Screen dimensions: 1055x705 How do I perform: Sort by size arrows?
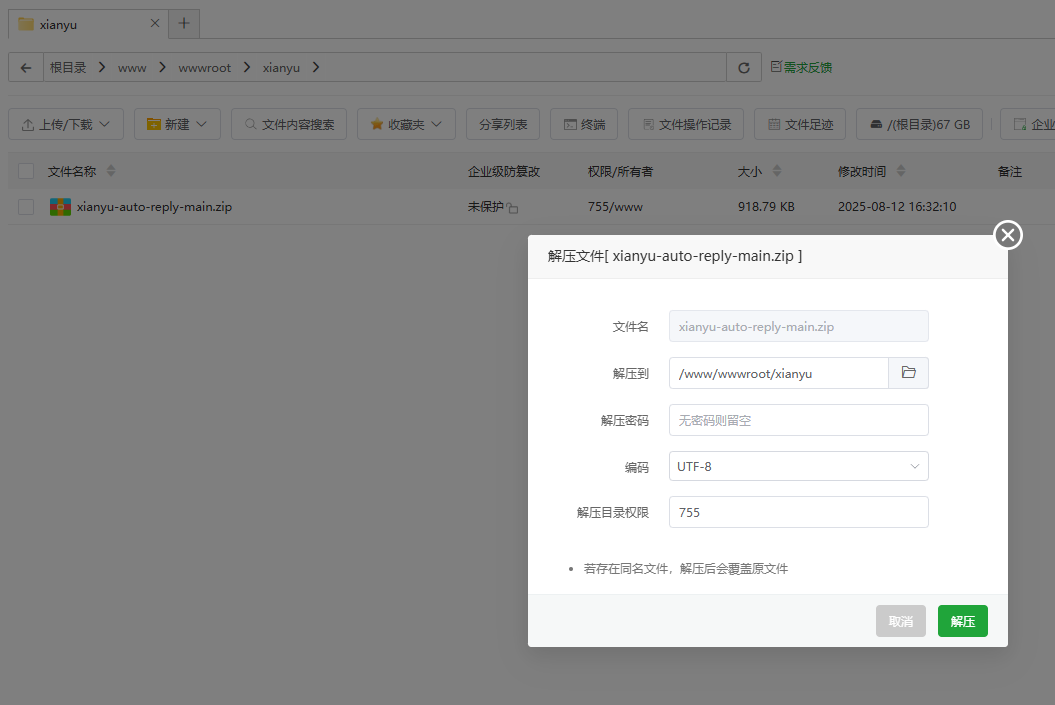click(777, 171)
